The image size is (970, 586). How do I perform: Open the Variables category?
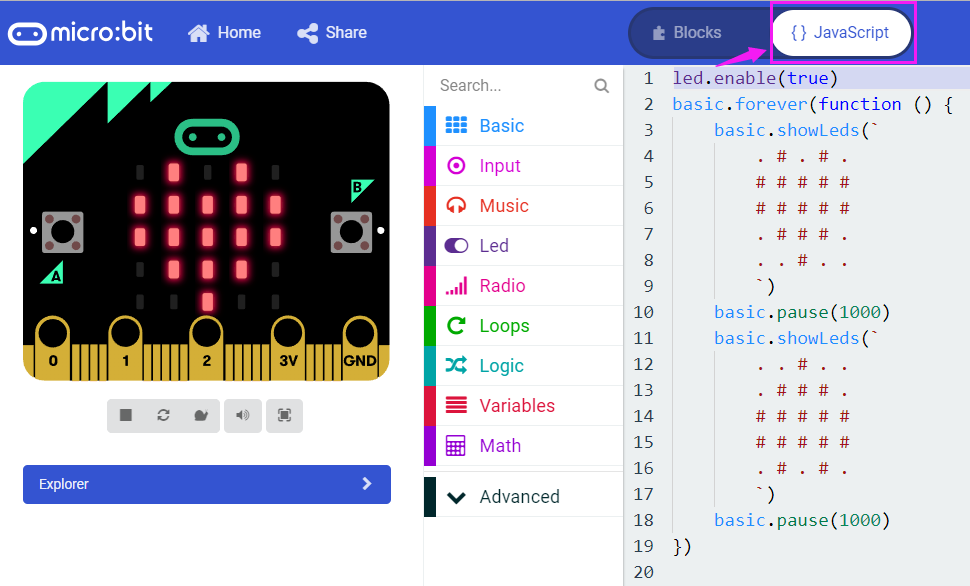click(523, 406)
